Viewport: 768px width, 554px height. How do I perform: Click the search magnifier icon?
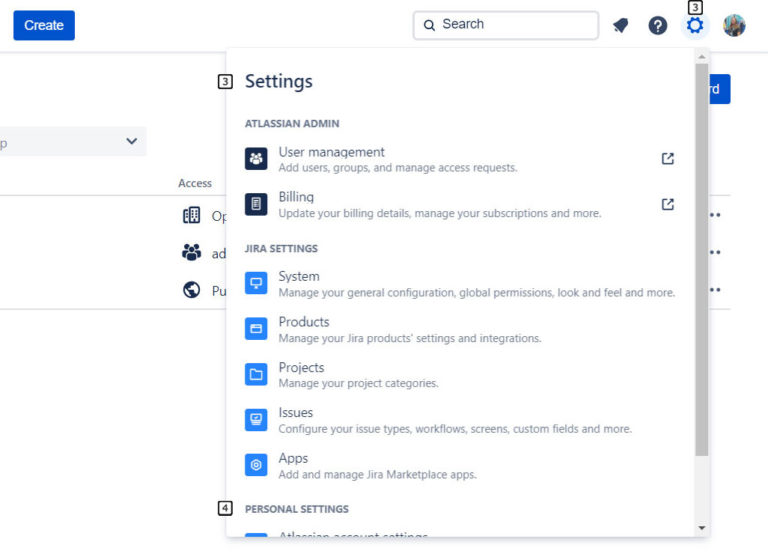pyautogui.click(x=429, y=25)
